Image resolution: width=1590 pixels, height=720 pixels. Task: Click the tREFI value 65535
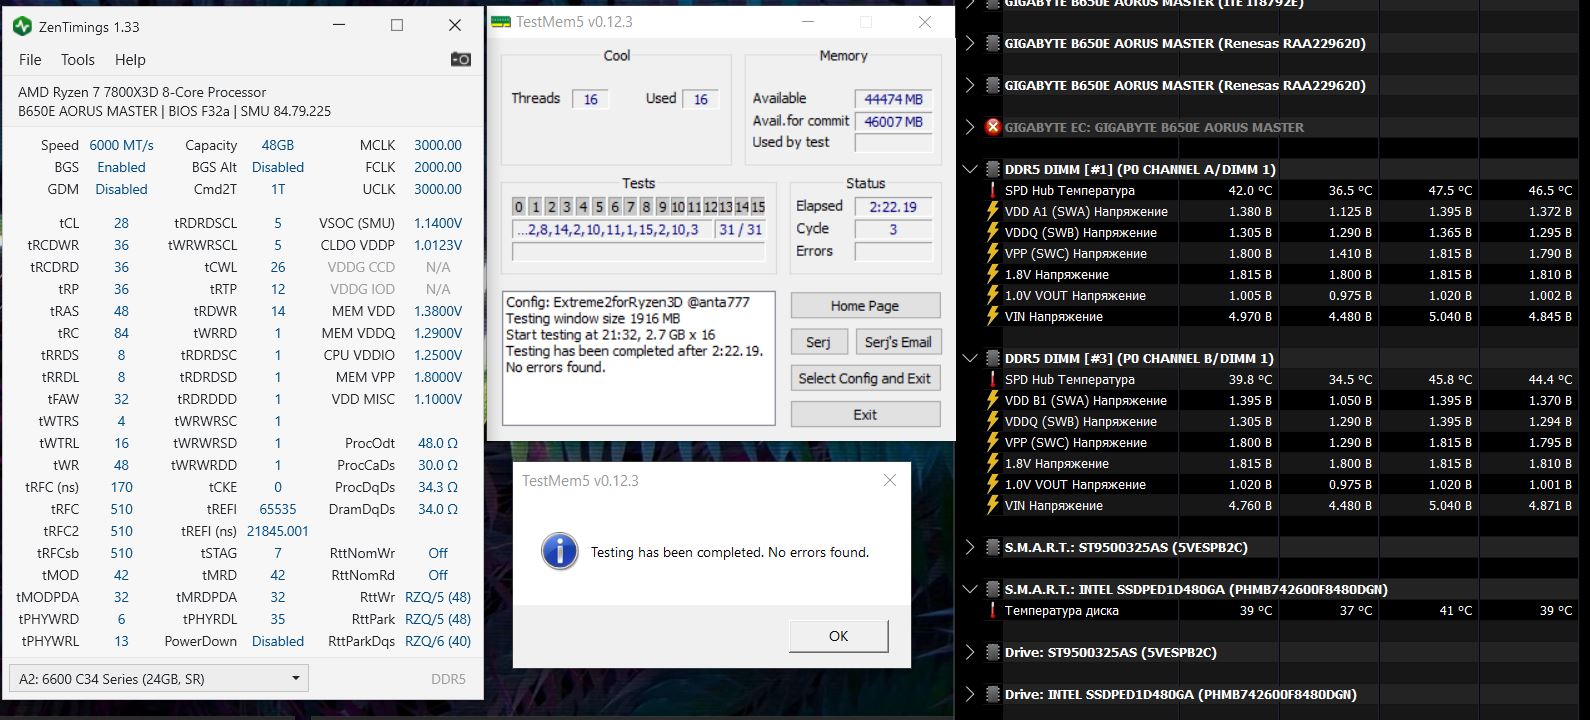tap(278, 509)
